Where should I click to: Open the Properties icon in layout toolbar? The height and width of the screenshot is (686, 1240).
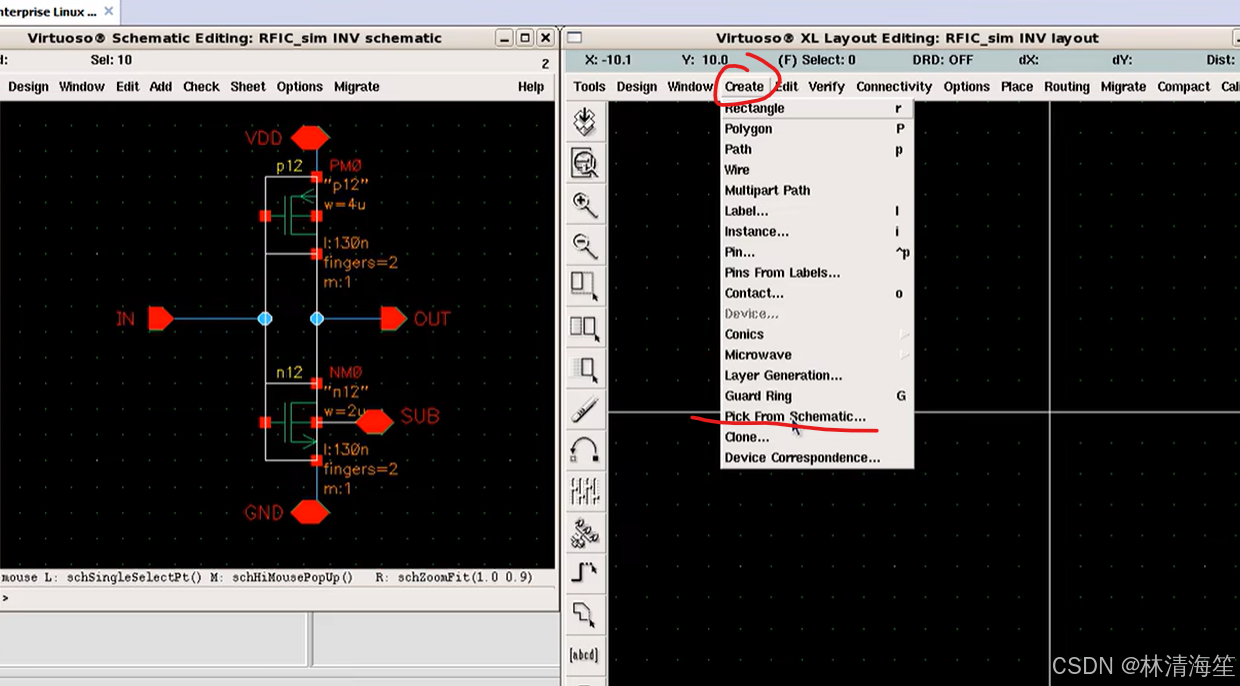click(x=584, y=491)
